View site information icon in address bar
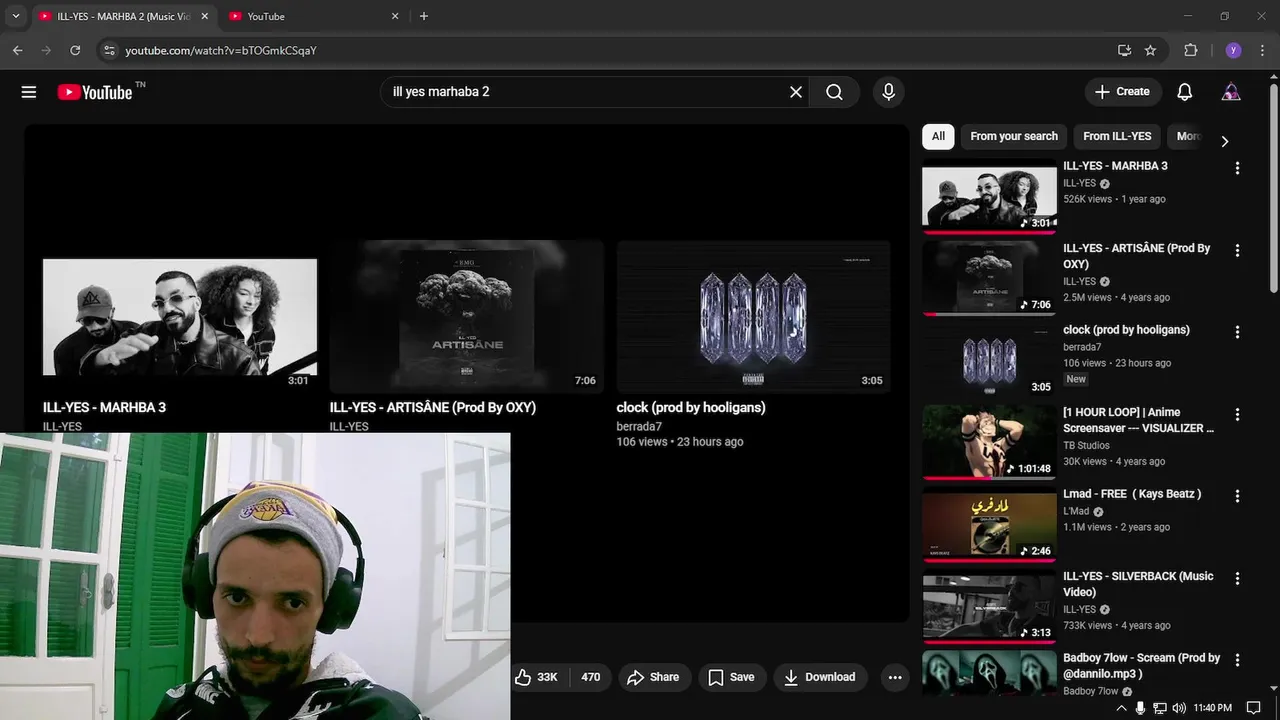Image resolution: width=1280 pixels, height=720 pixels. (109, 50)
